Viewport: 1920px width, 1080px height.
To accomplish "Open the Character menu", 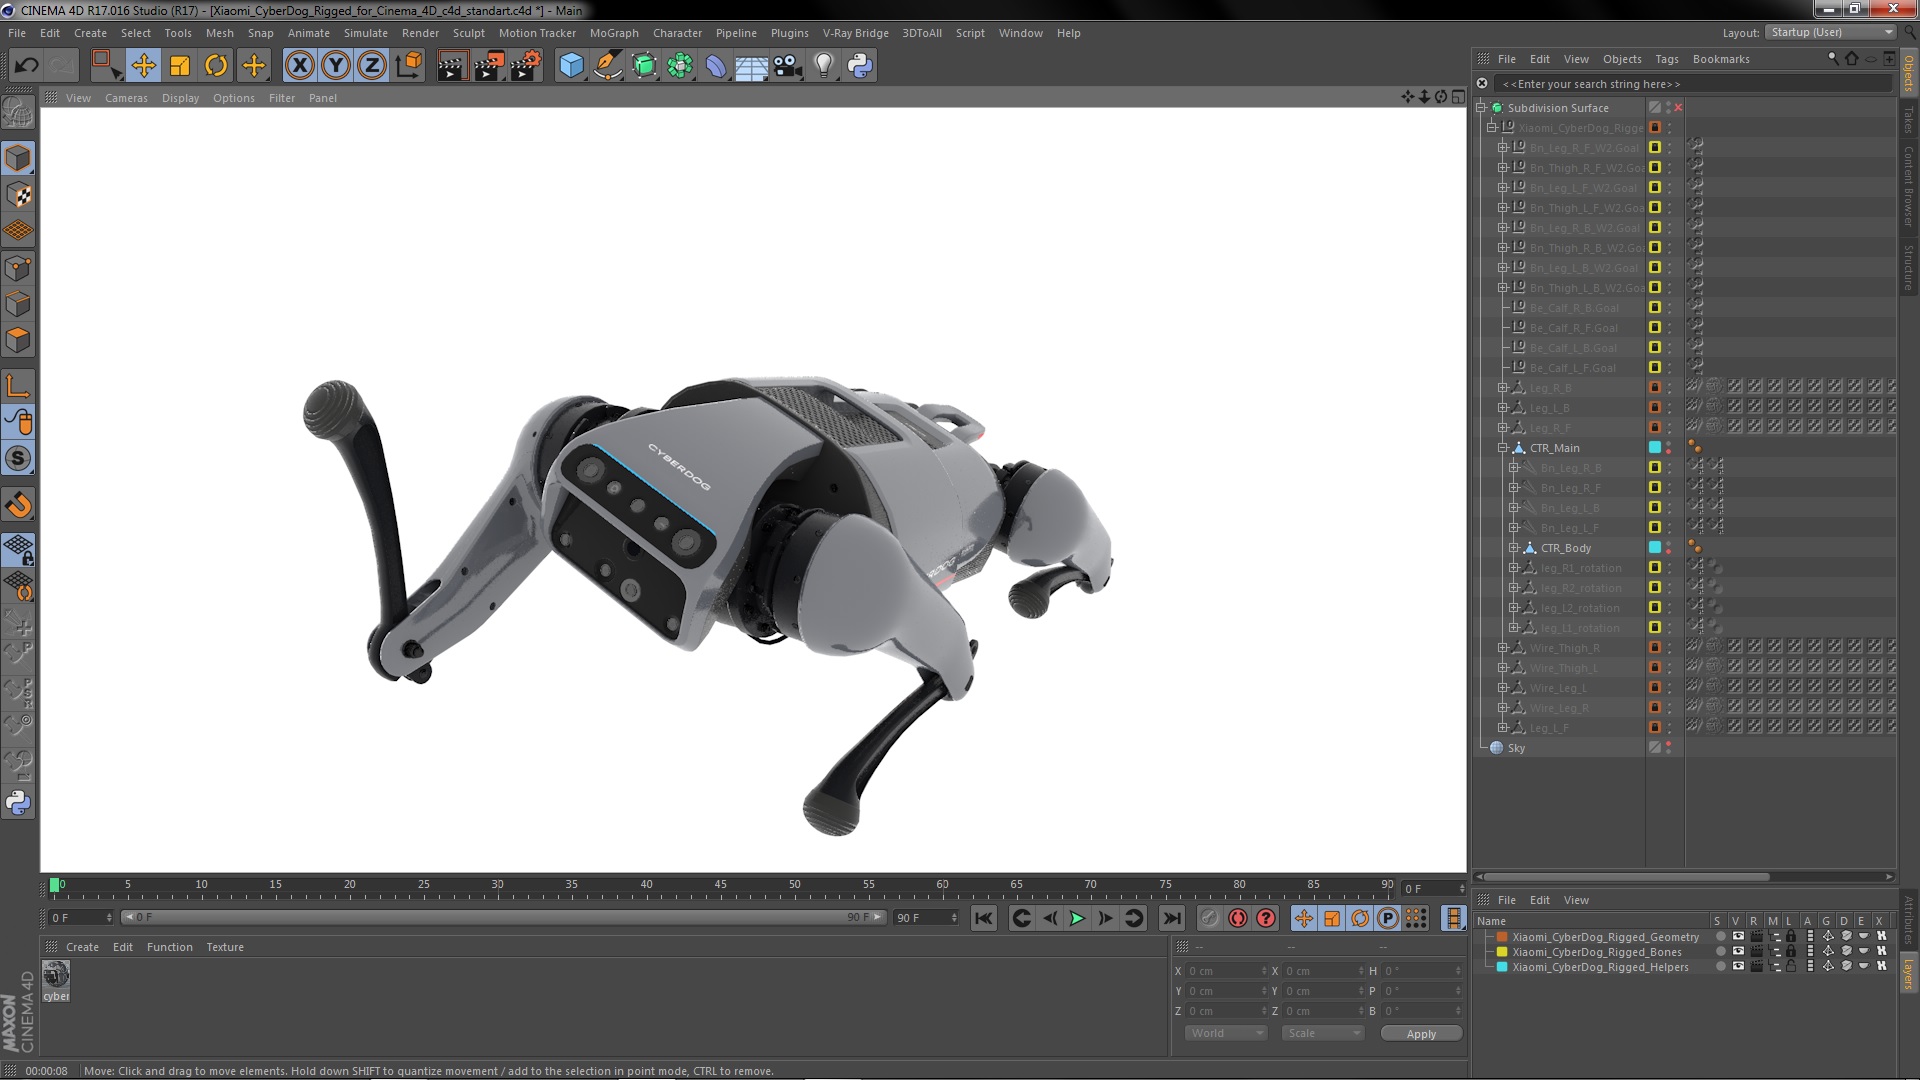I will point(677,33).
